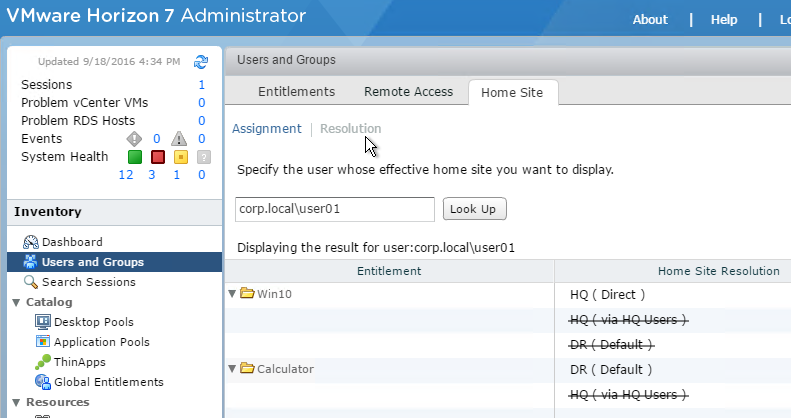Select Application Pools under Catalog
791x418 pixels.
pos(101,342)
